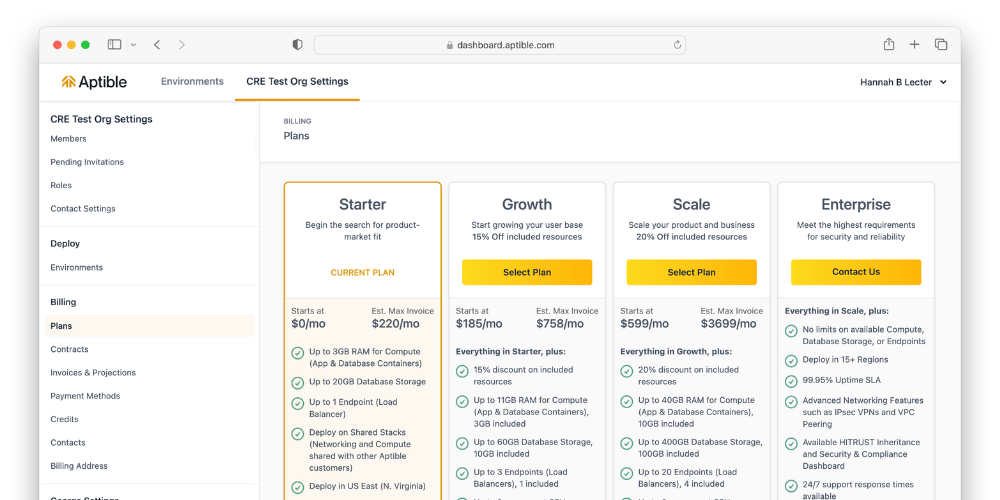Click the Enterprise Contact Us button

click(856, 272)
